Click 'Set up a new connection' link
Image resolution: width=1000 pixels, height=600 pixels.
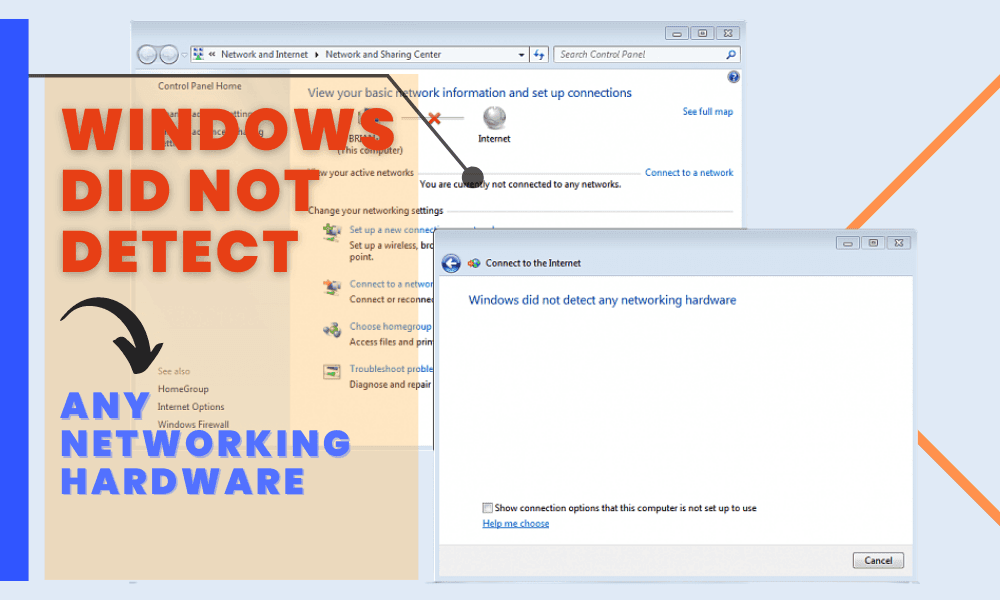click(392, 230)
